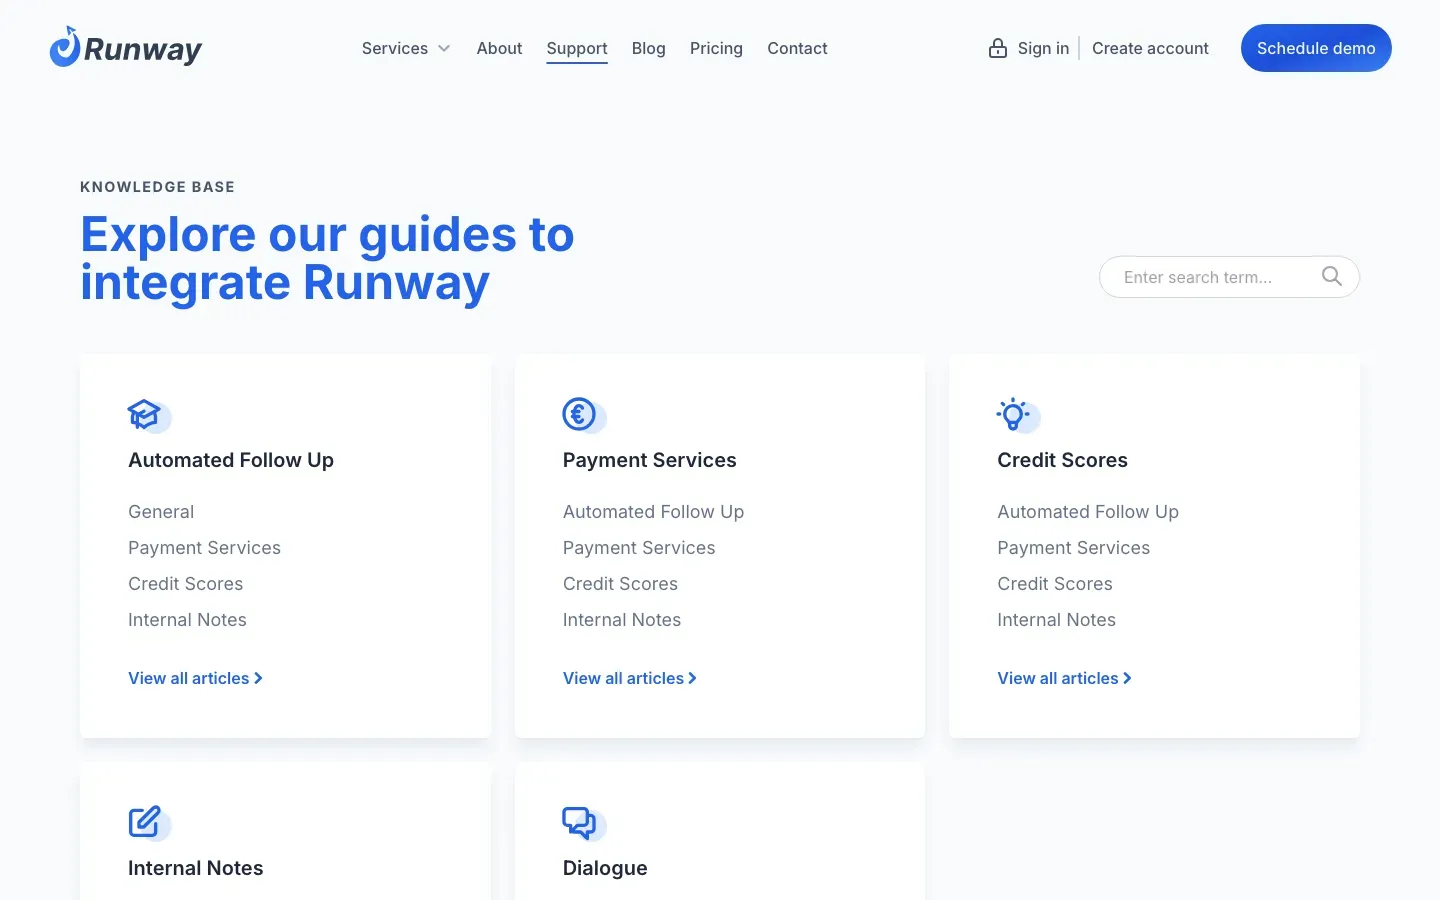The width and height of the screenshot is (1440, 900).
Task: Click the Dialogue card heading
Action: coord(605,868)
